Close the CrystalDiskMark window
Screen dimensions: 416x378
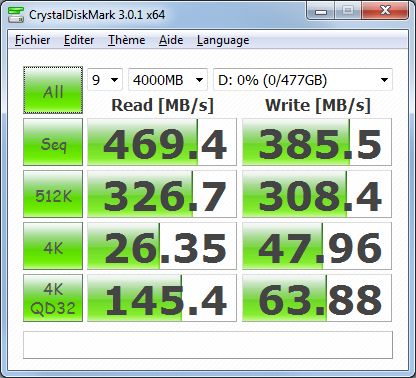385,11
